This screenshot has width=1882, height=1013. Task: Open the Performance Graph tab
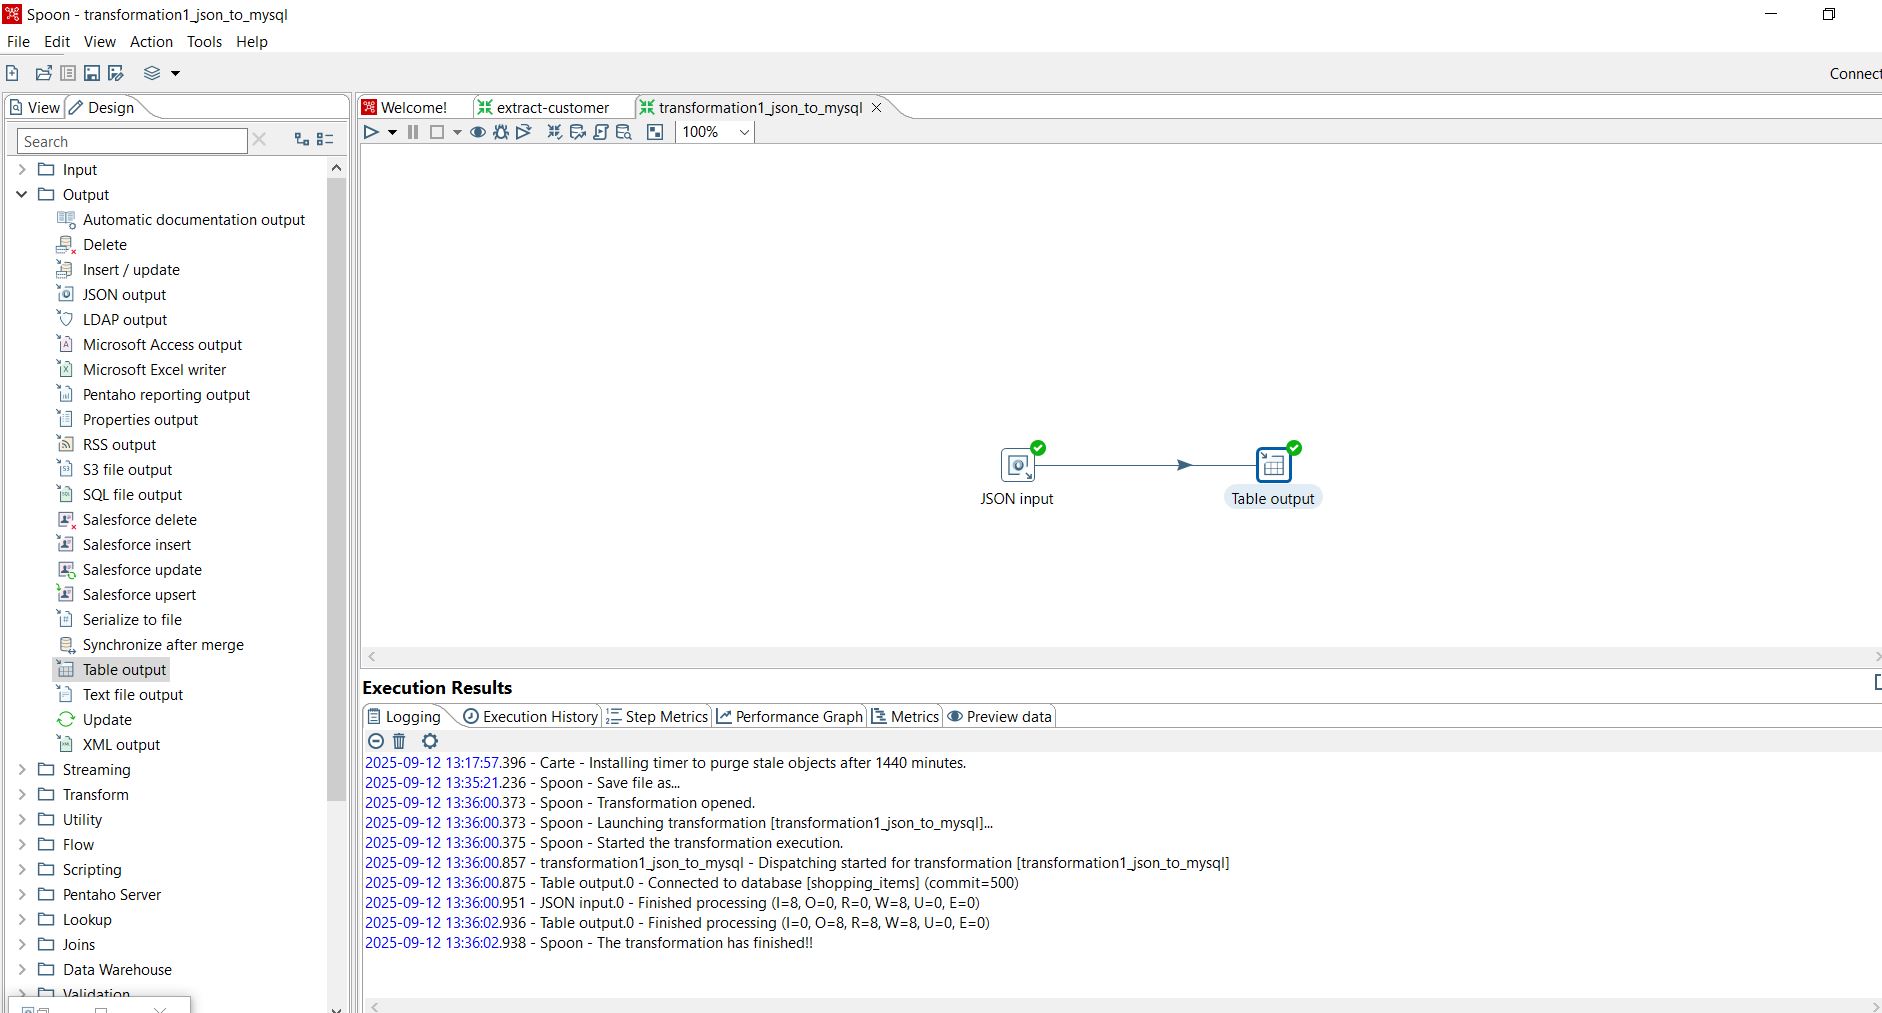pos(790,716)
